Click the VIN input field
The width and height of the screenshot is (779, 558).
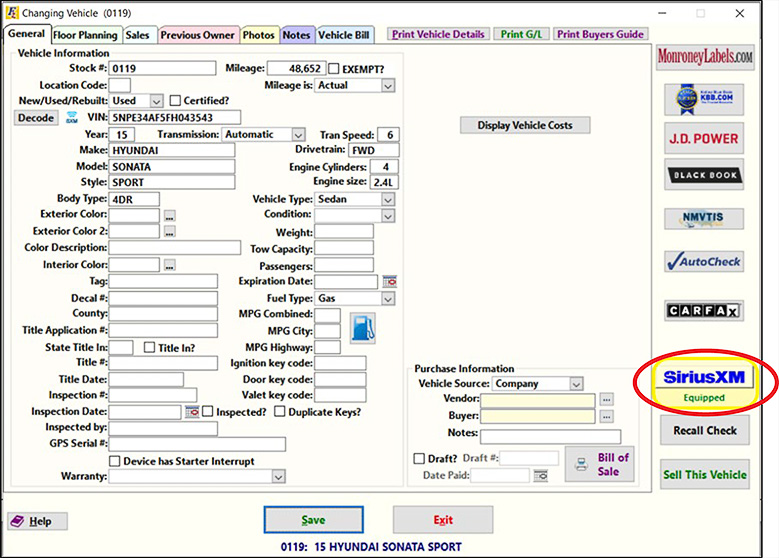coord(174,118)
